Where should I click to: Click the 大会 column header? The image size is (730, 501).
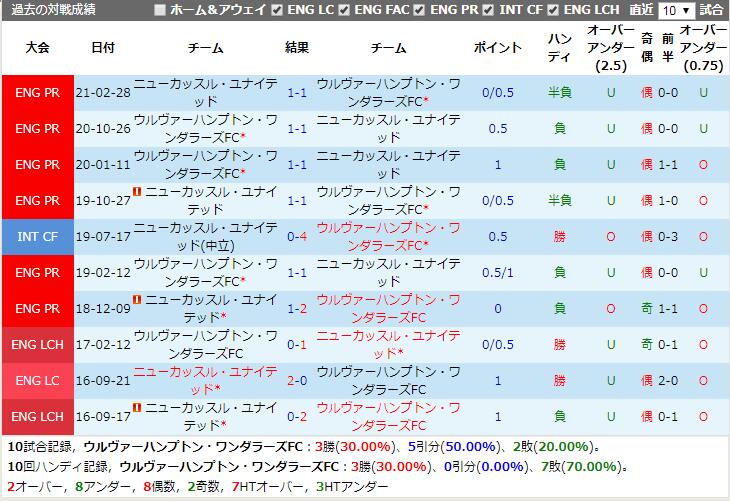(38, 47)
